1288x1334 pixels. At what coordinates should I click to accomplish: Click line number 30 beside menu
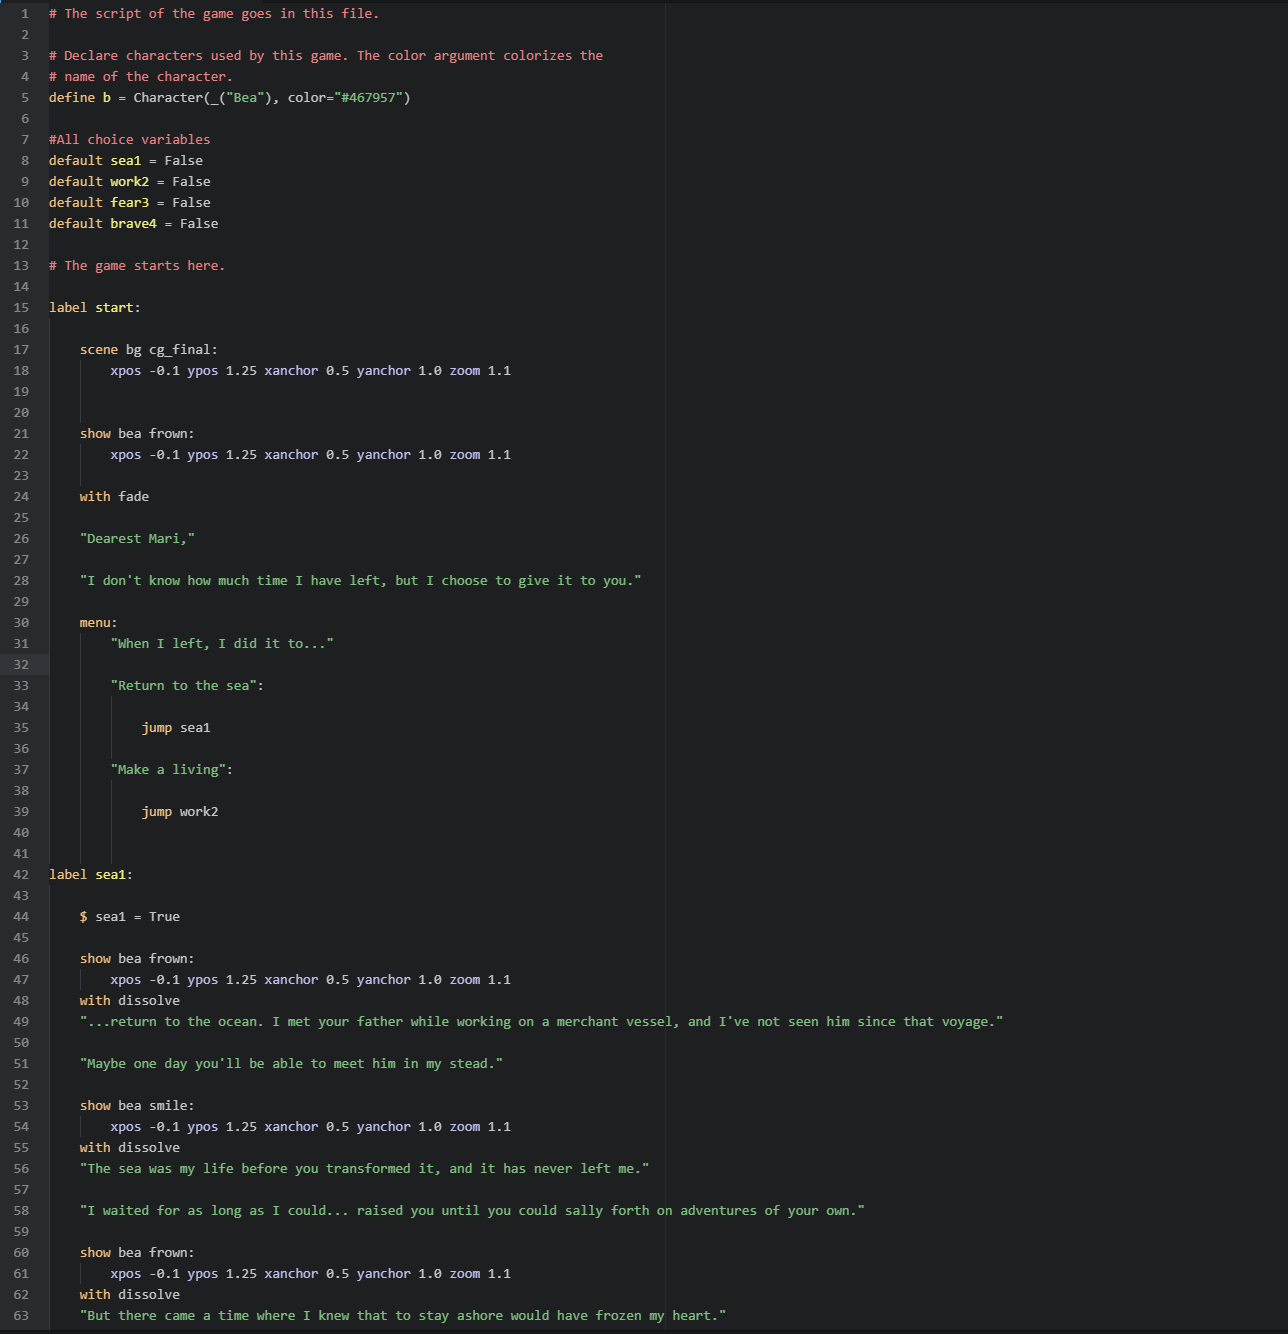pos(21,623)
